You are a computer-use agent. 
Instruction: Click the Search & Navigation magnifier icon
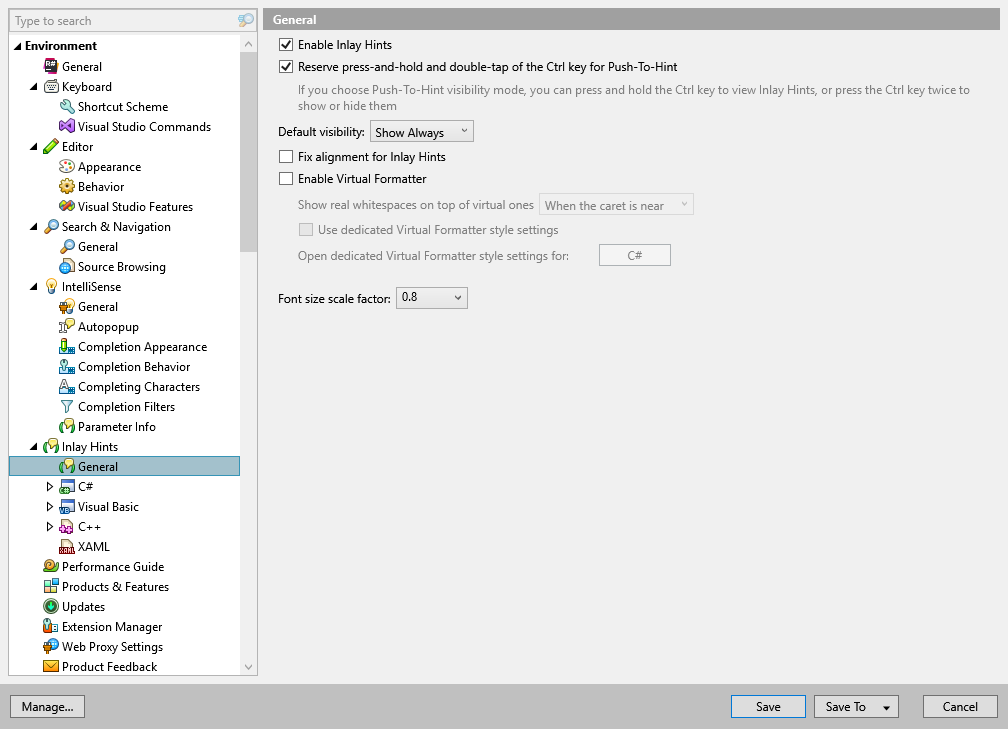tap(51, 226)
